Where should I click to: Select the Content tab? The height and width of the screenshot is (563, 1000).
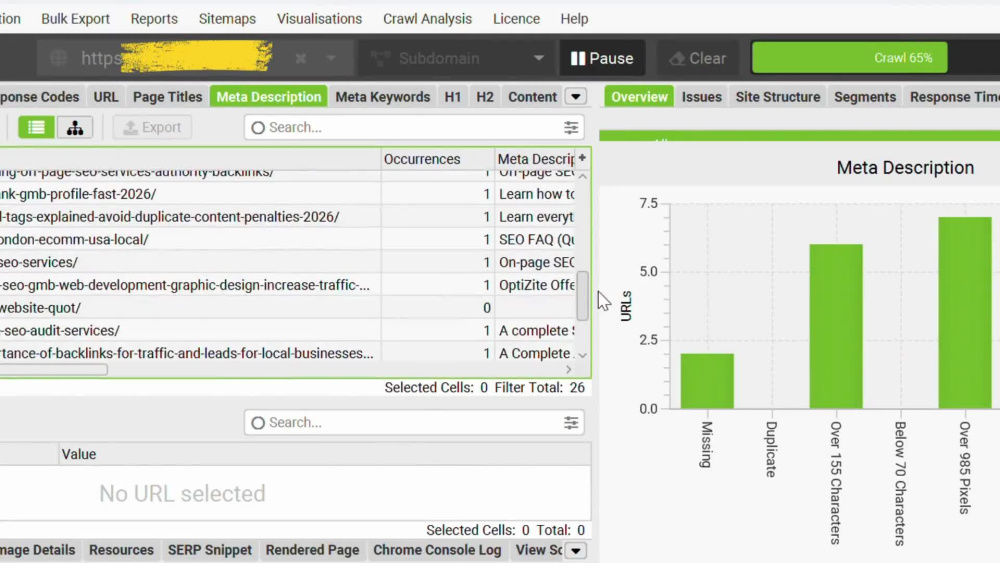click(533, 97)
